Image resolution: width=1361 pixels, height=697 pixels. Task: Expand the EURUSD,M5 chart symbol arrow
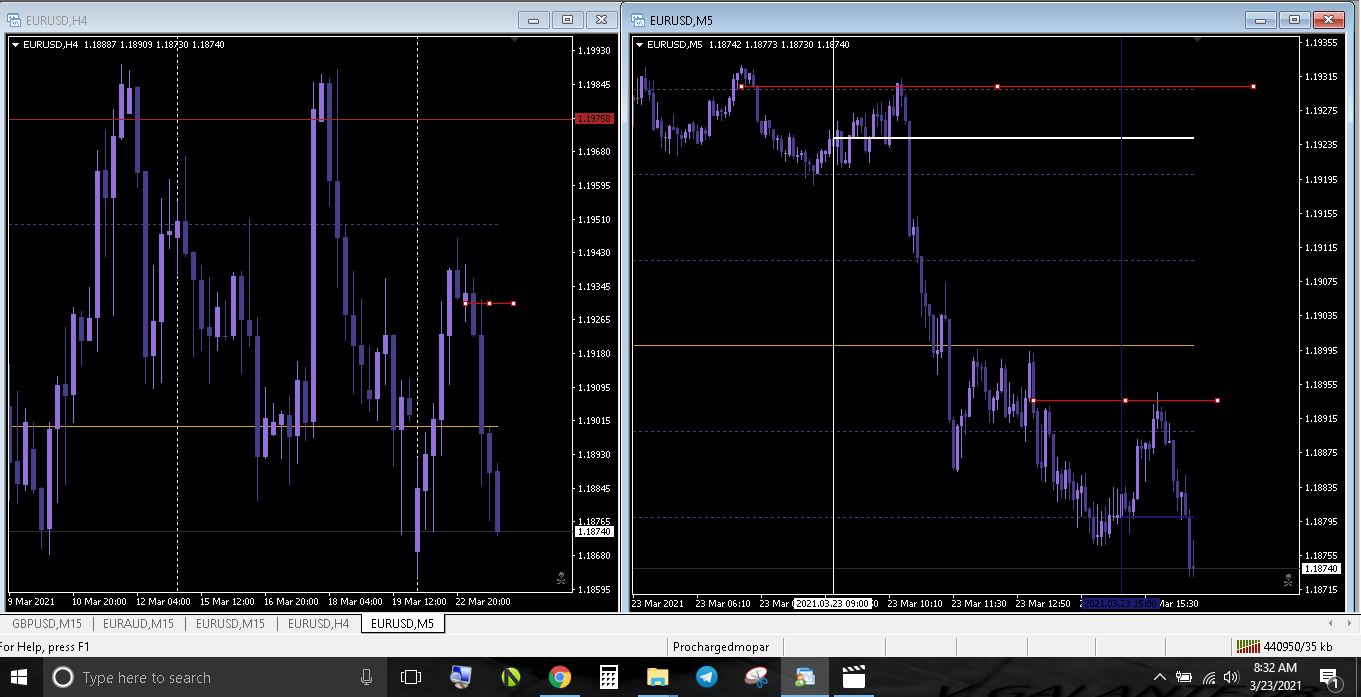coord(640,44)
